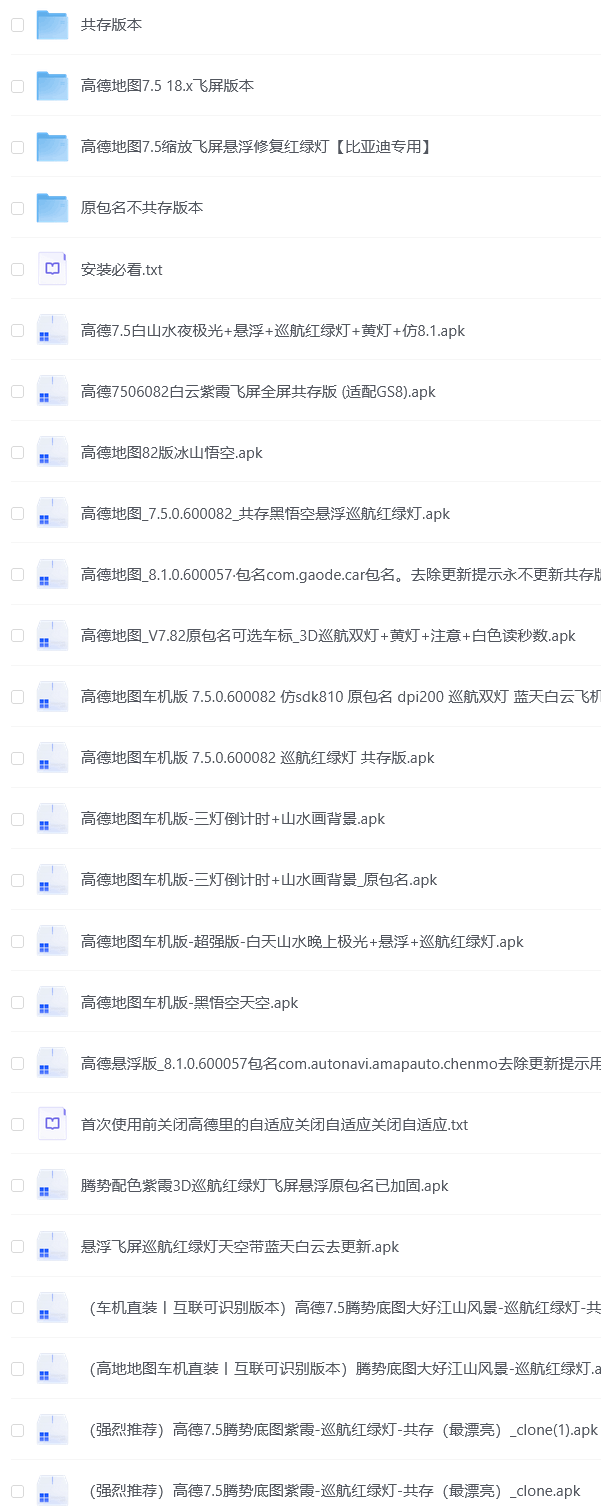
Task: Open 高德地图_7.5.0.600082_共存黑悟空悬浮巡航红绿灯.apk
Action: click(x=265, y=513)
